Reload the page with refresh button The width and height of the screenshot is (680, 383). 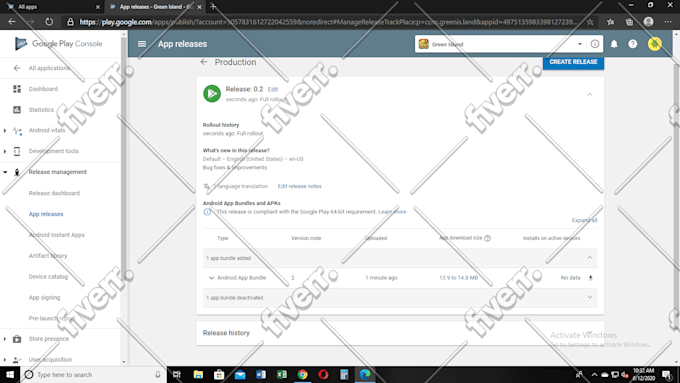point(49,22)
